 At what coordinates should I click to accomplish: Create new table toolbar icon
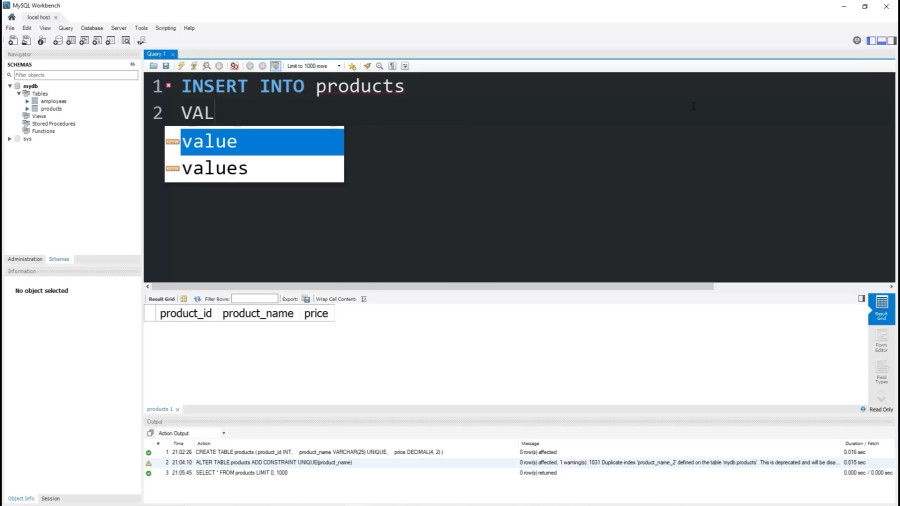(71, 41)
